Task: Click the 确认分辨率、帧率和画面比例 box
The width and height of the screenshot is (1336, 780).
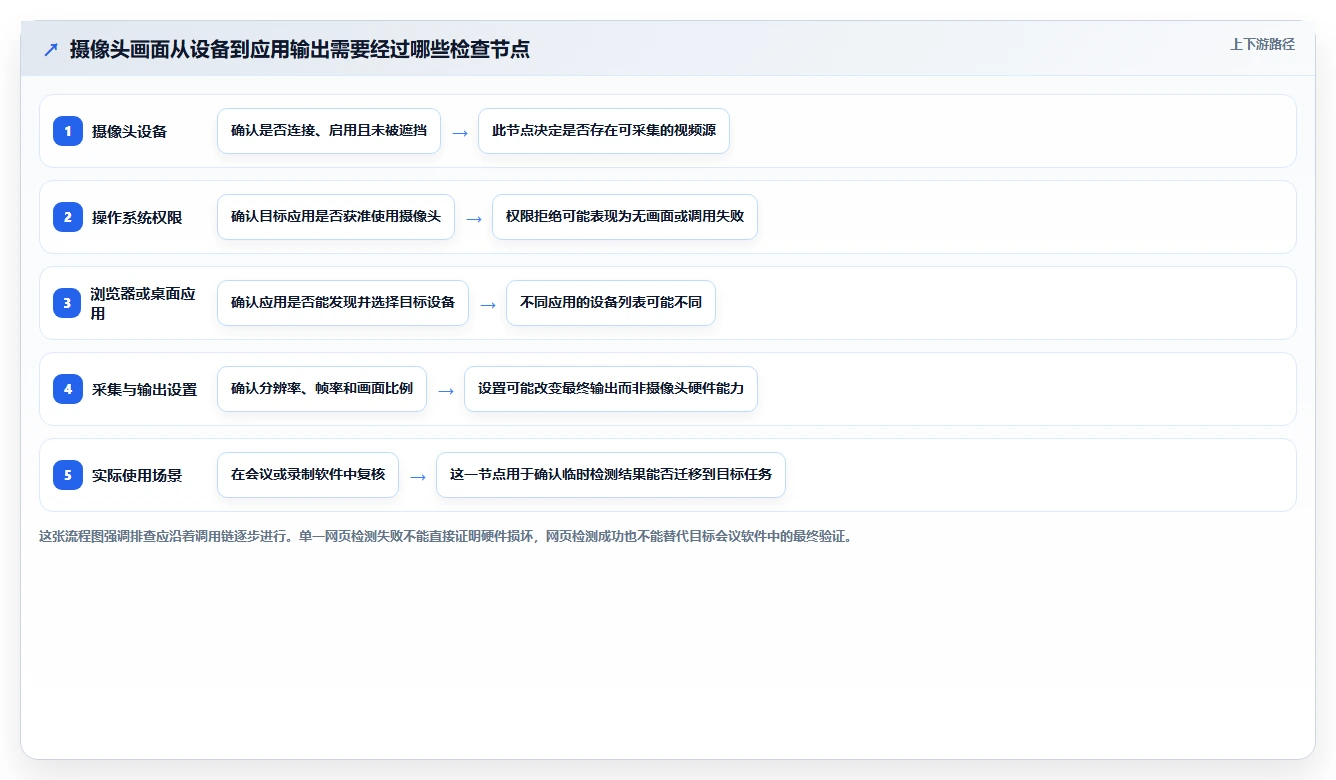Action: (x=322, y=389)
